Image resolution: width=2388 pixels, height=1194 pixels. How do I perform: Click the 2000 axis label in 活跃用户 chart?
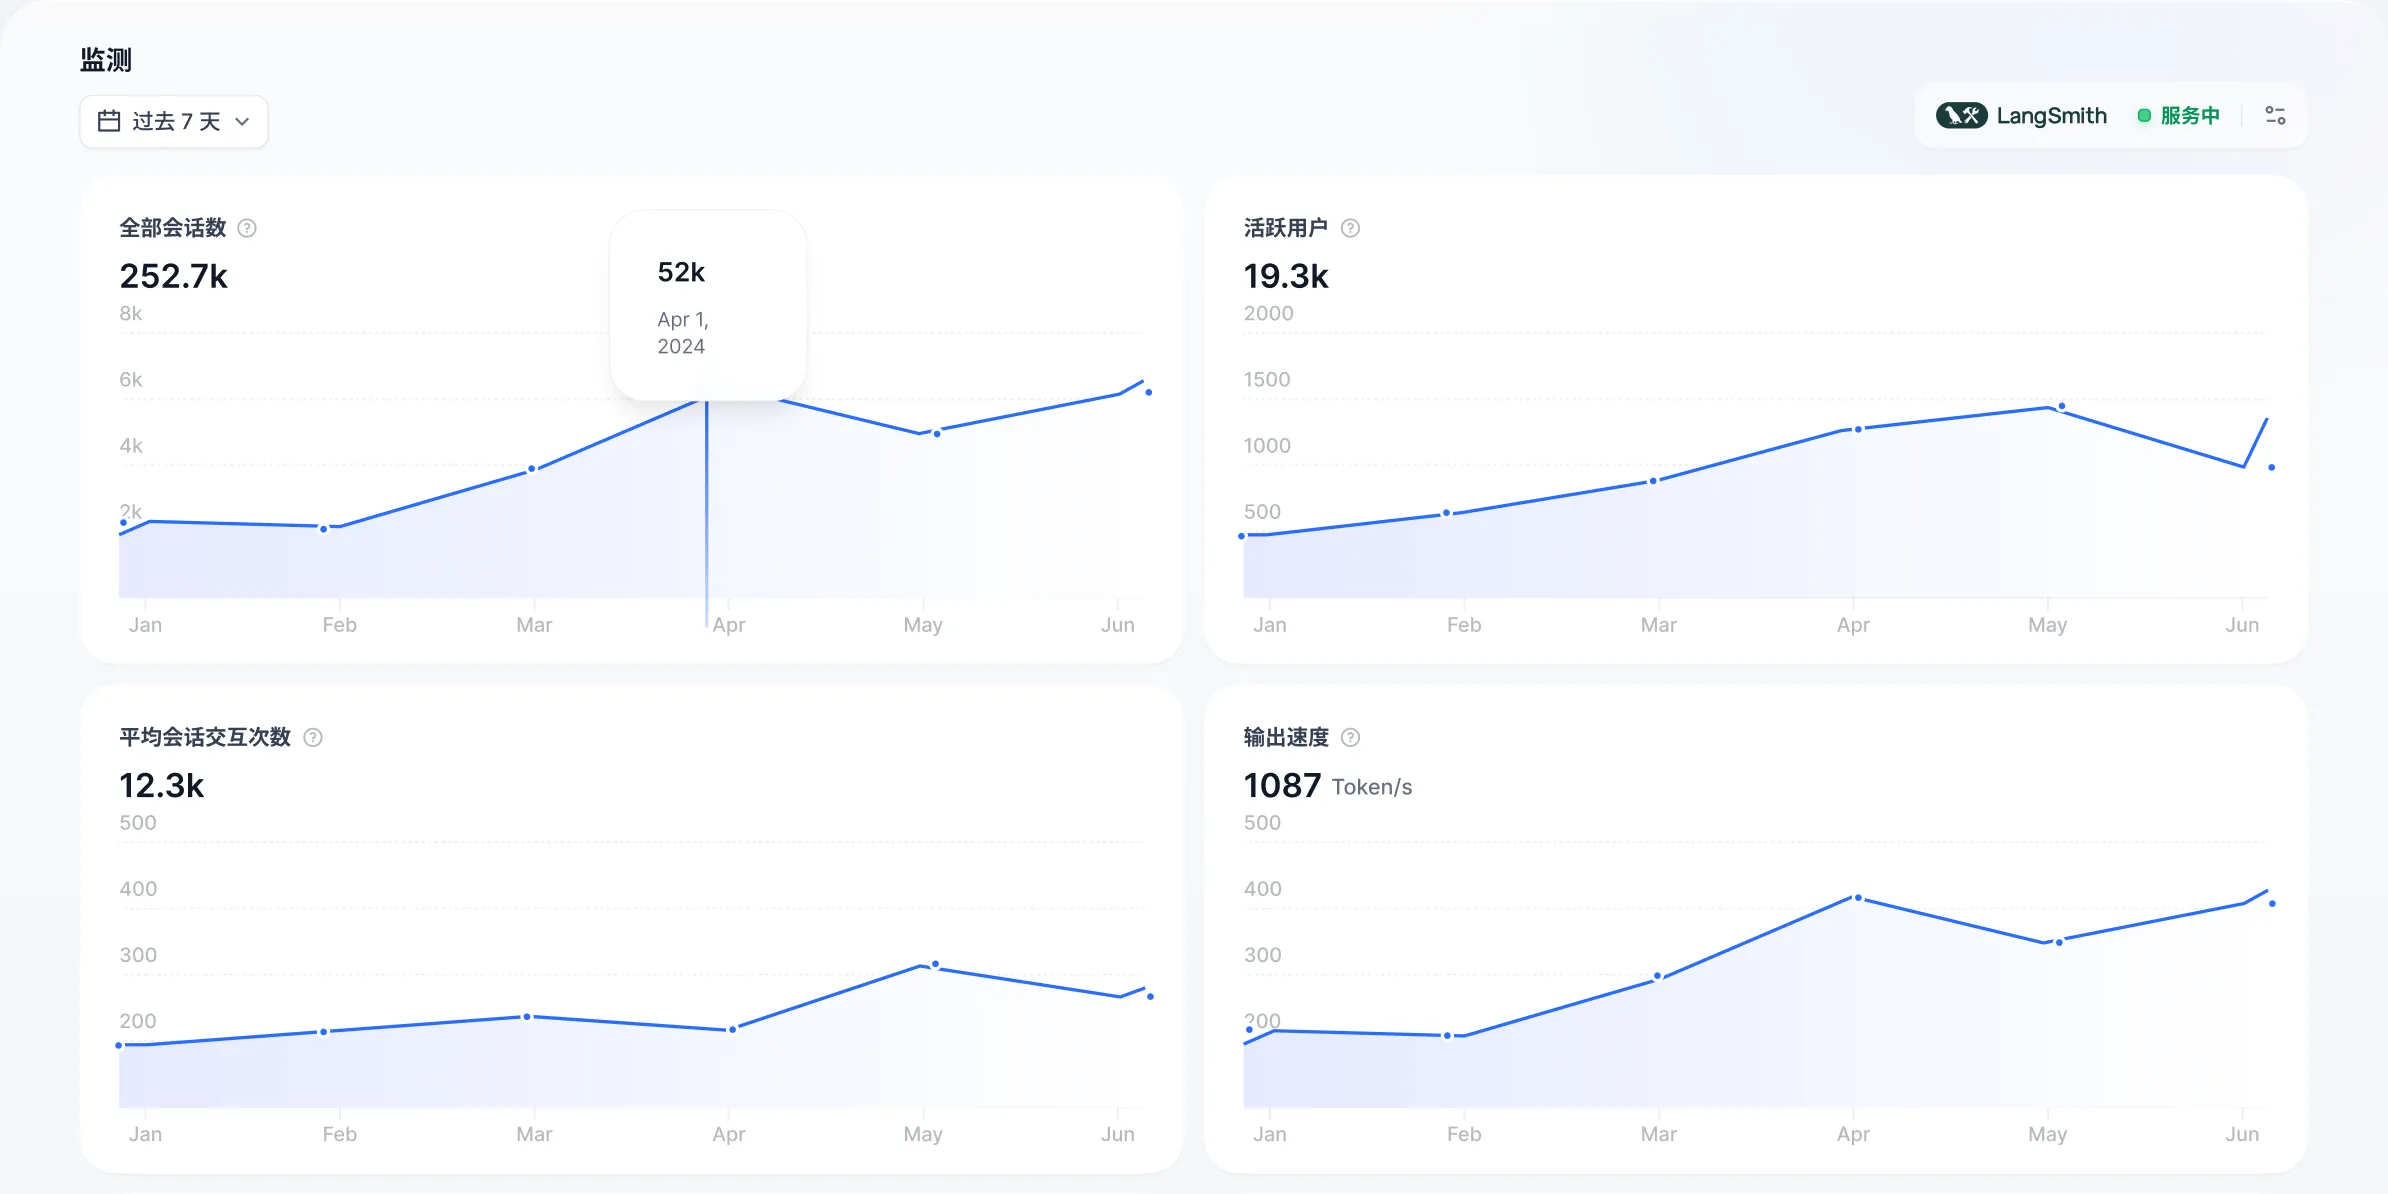click(x=1268, y=314)
